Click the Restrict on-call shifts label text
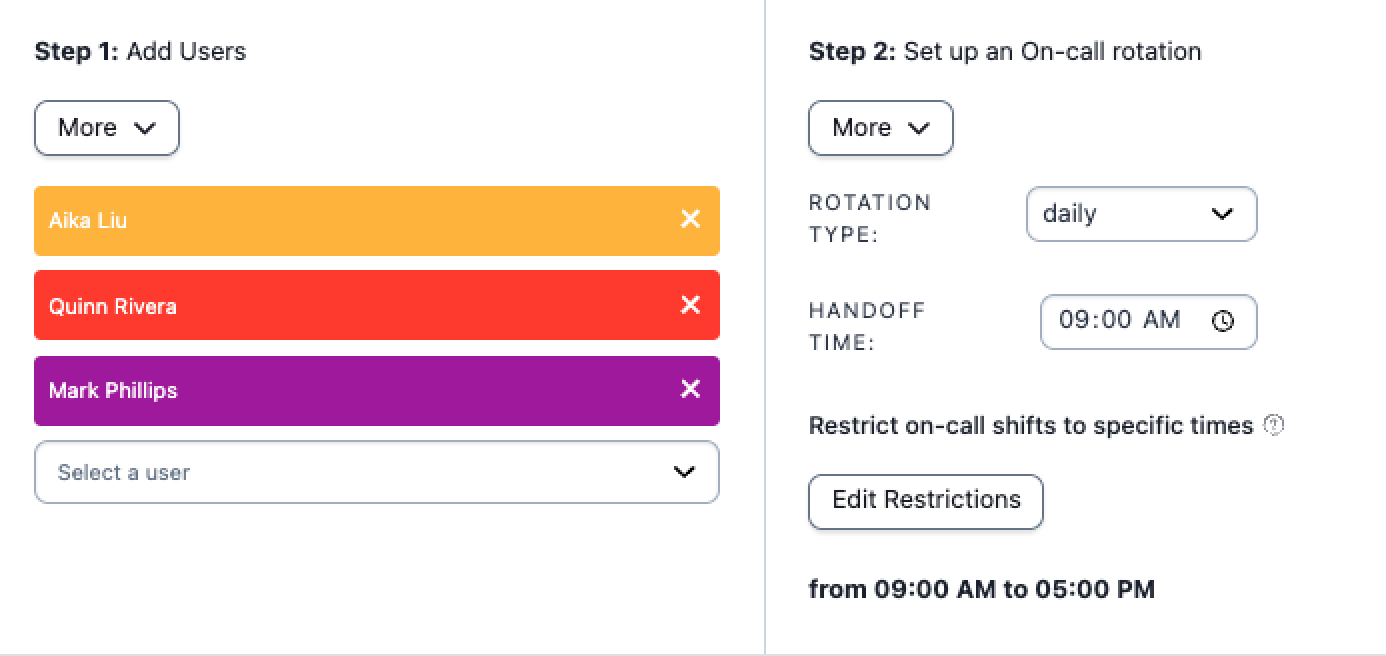 click(1030, 426)
